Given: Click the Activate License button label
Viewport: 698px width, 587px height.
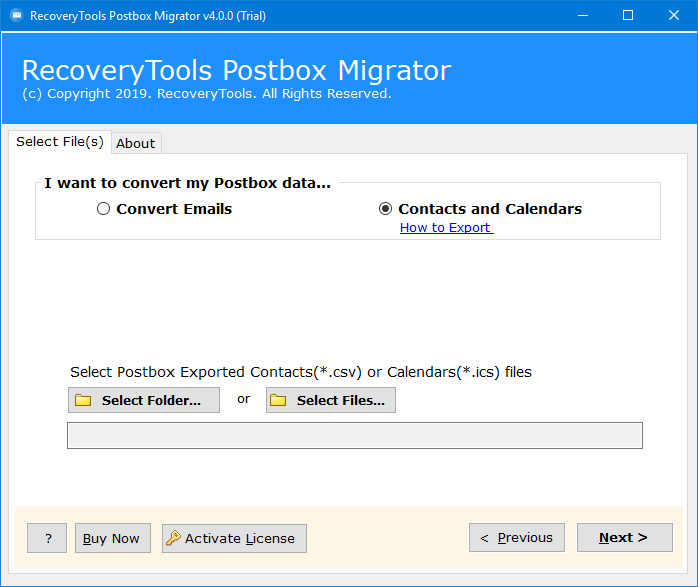Looking at the screenshot, I should coord(240,538).
